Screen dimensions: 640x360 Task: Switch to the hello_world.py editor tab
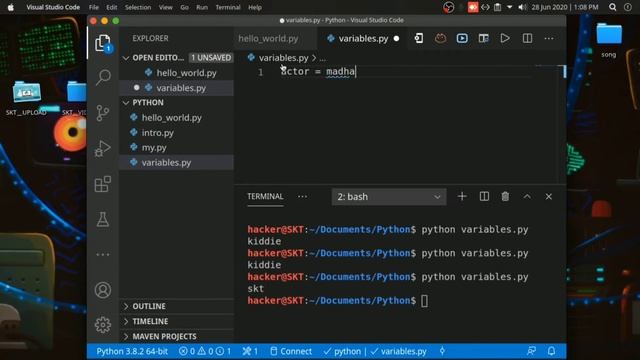click(268, 38)
